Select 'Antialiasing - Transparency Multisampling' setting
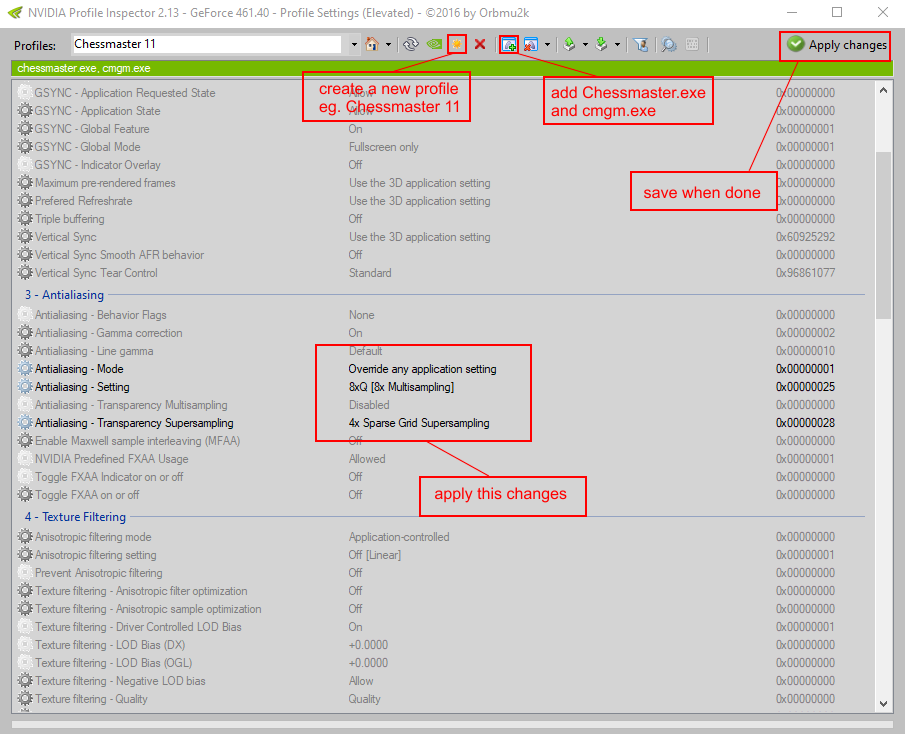 click(x=131, y=405)
